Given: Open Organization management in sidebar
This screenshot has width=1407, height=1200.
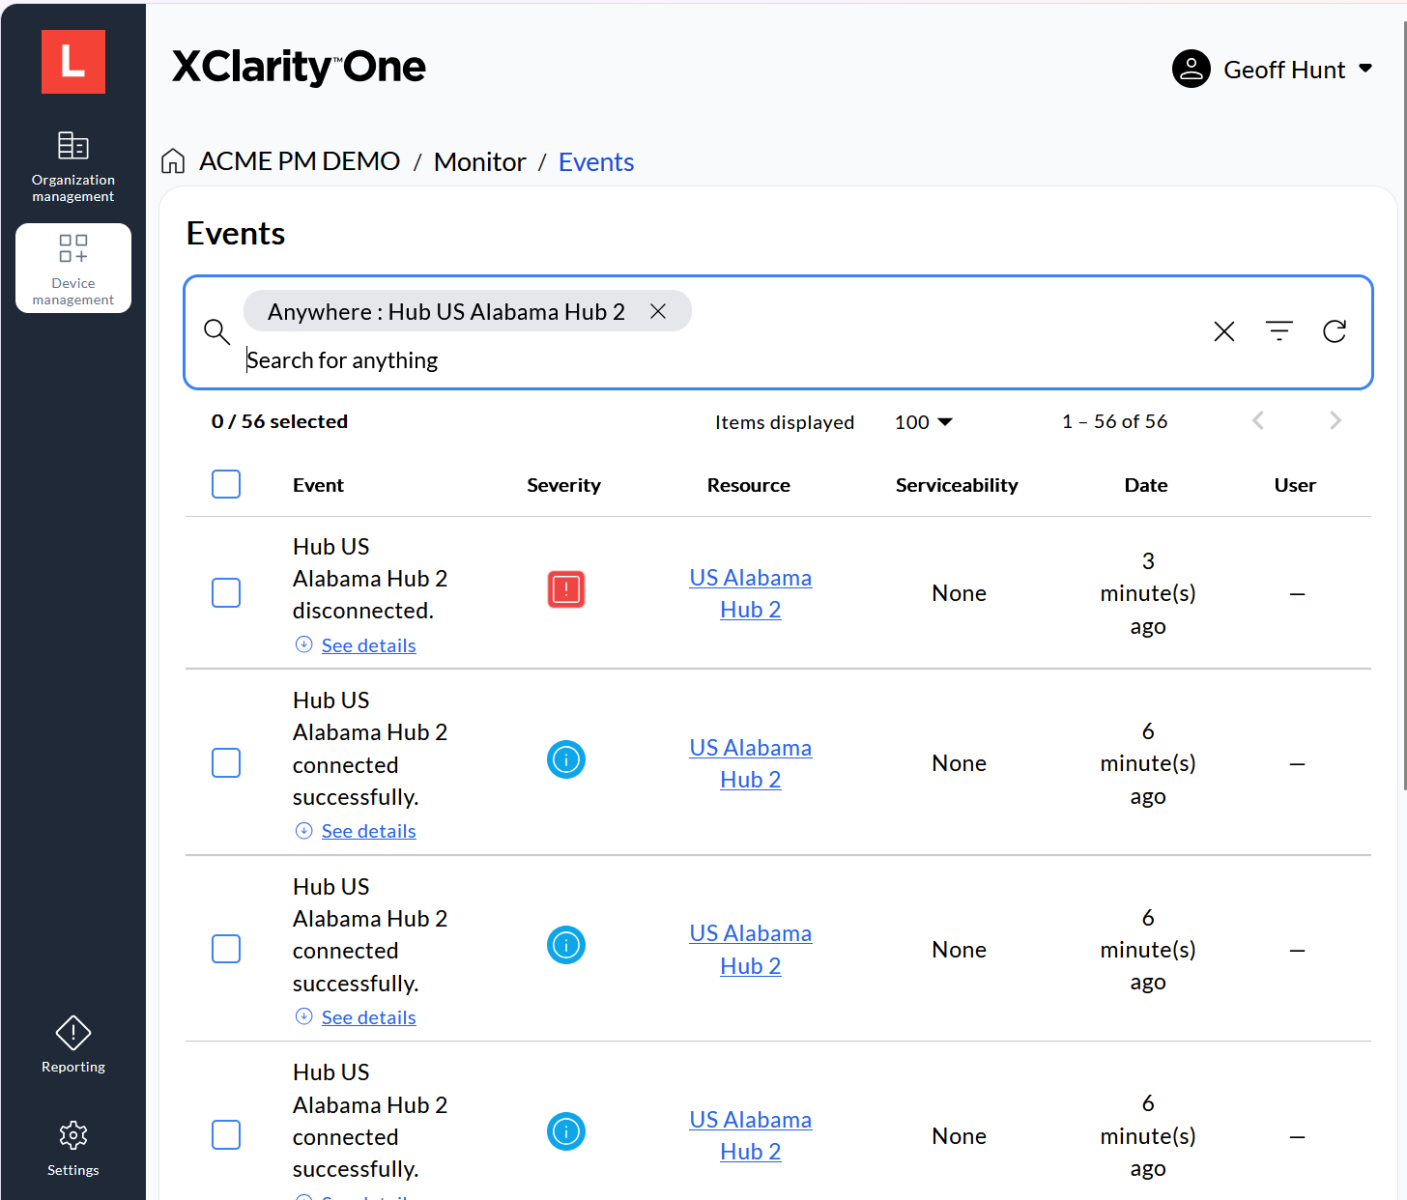Looking at the screenshot, I should pos(73,167).
